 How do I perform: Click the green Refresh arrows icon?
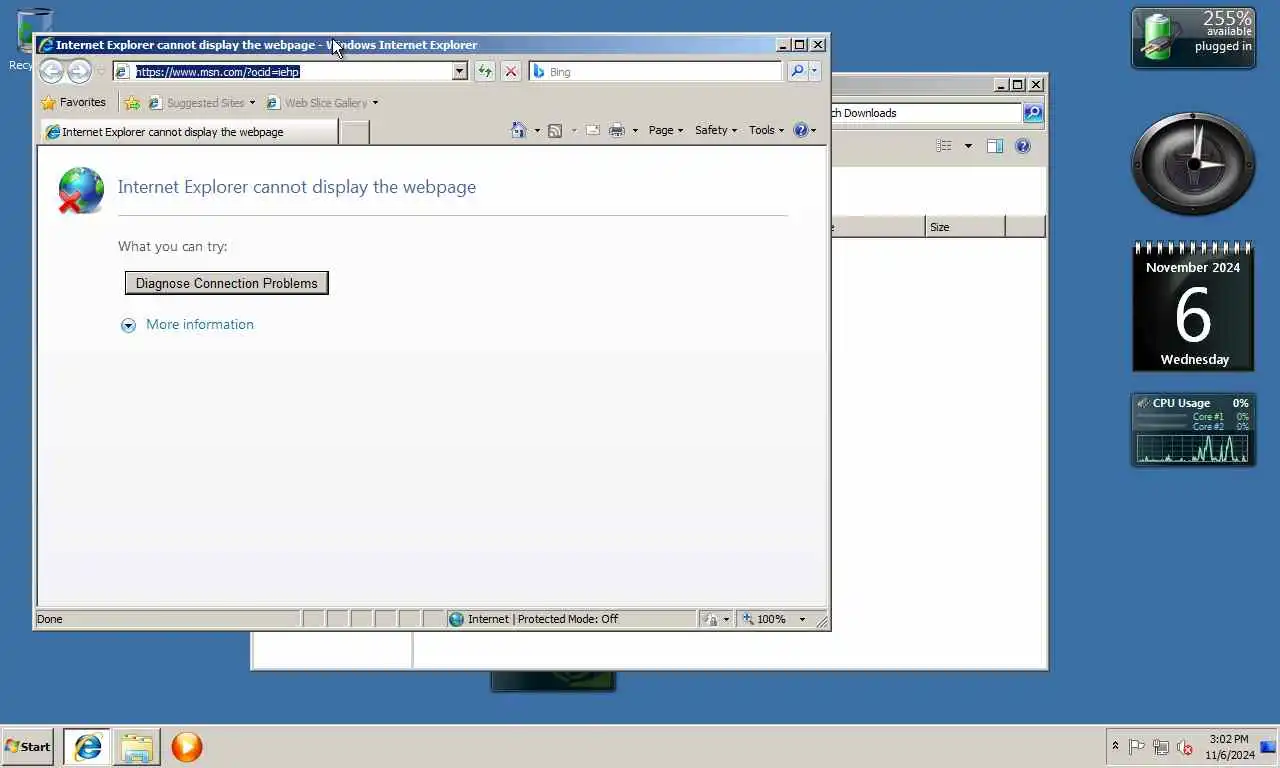coord(484,71)
